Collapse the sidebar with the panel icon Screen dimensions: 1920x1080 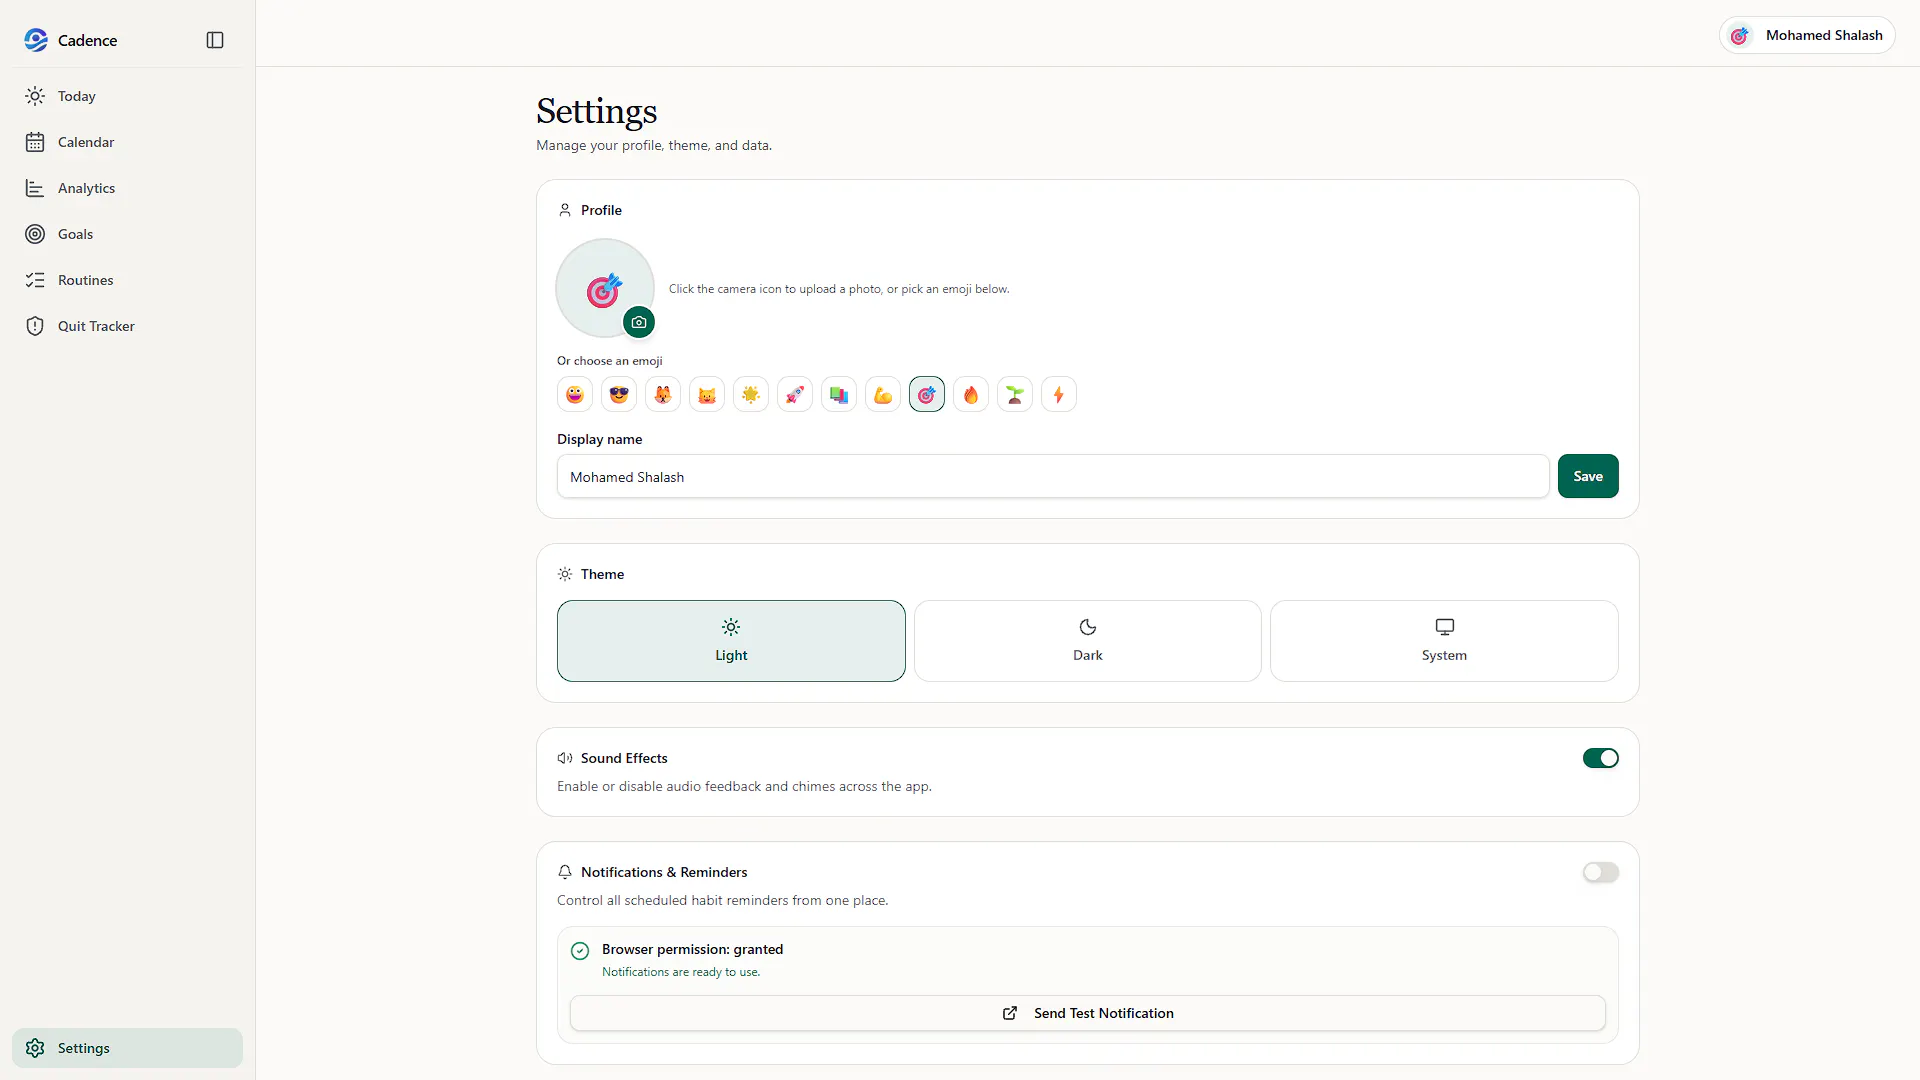(x=215, y=40)
